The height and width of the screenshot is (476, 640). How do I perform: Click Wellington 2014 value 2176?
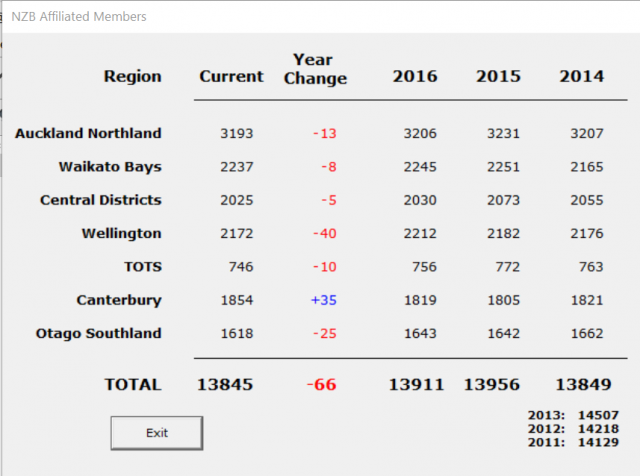(587, 234)
